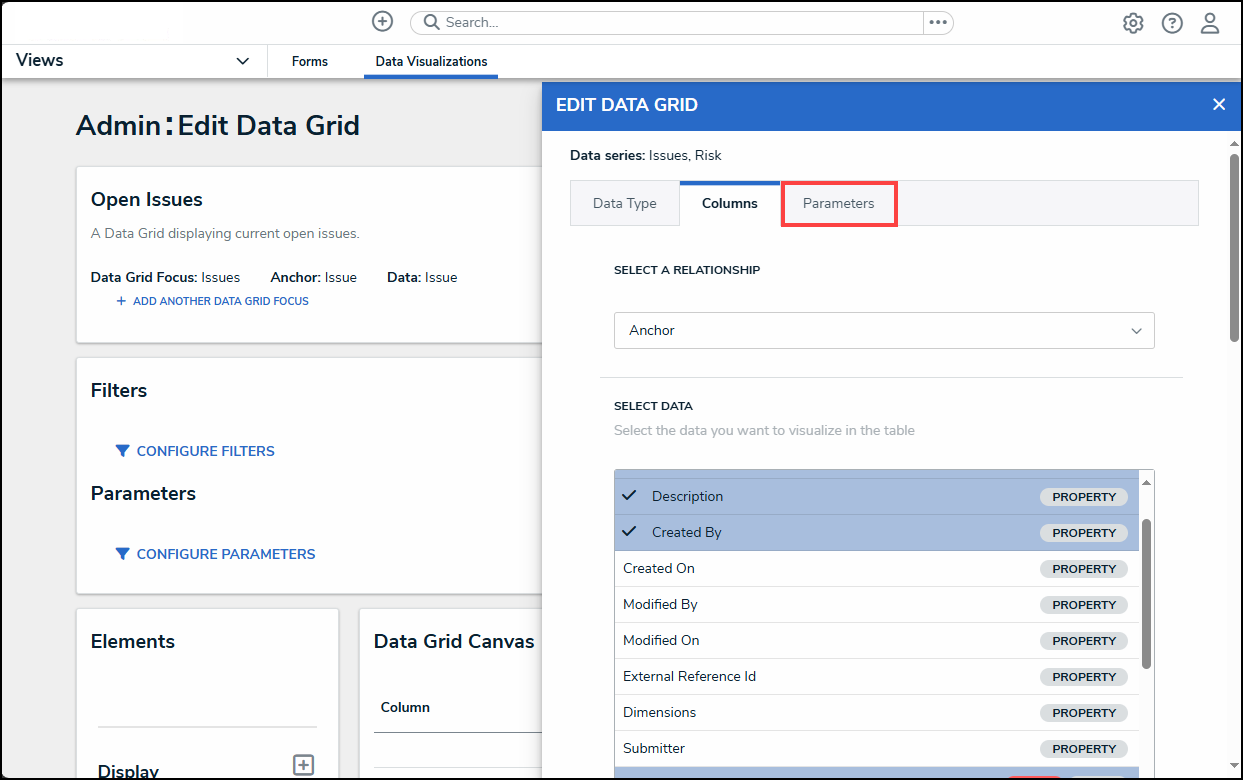Open the search options ellipsis menu

coord(937,22)
